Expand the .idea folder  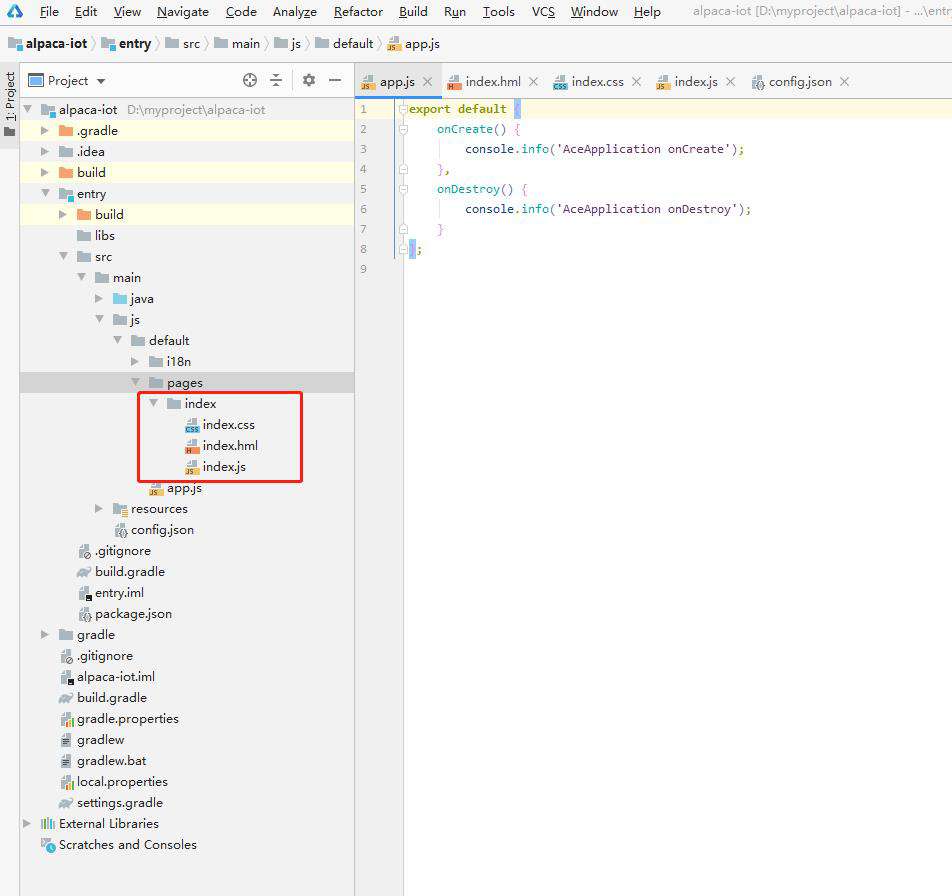(44, 151)
